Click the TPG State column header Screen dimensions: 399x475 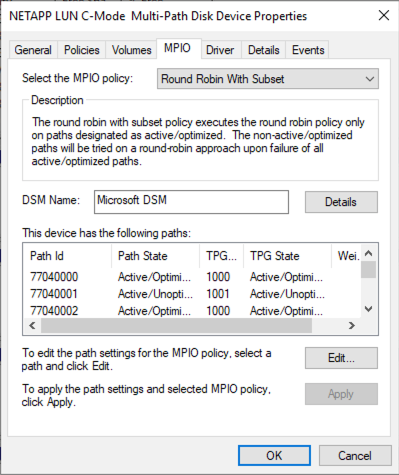coord(288,256)
